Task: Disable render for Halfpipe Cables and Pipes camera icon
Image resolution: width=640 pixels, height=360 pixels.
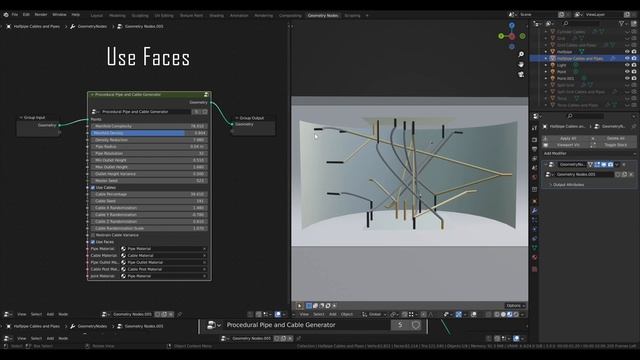Action: (x=634, y=58)
